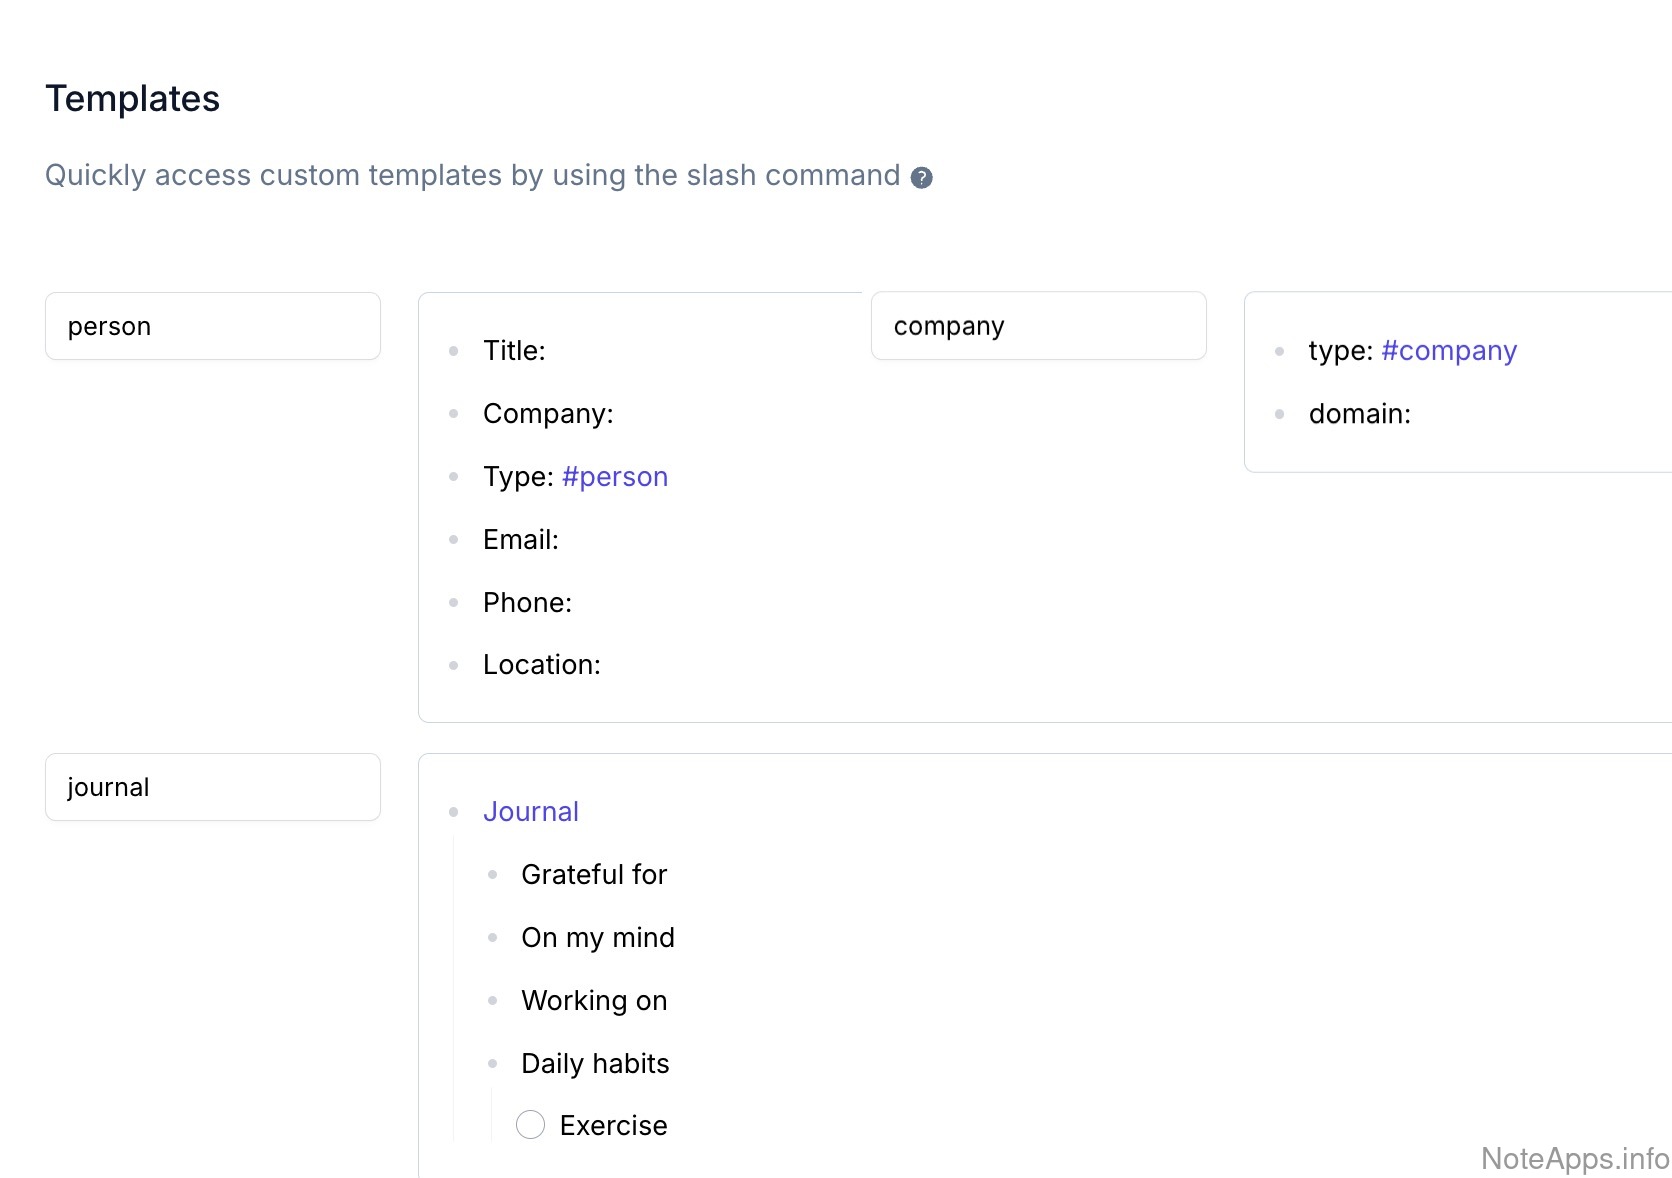Open the #person tag link
Image resolution: width=1672 pixels, height=1178 pixels.
(614, 477)
